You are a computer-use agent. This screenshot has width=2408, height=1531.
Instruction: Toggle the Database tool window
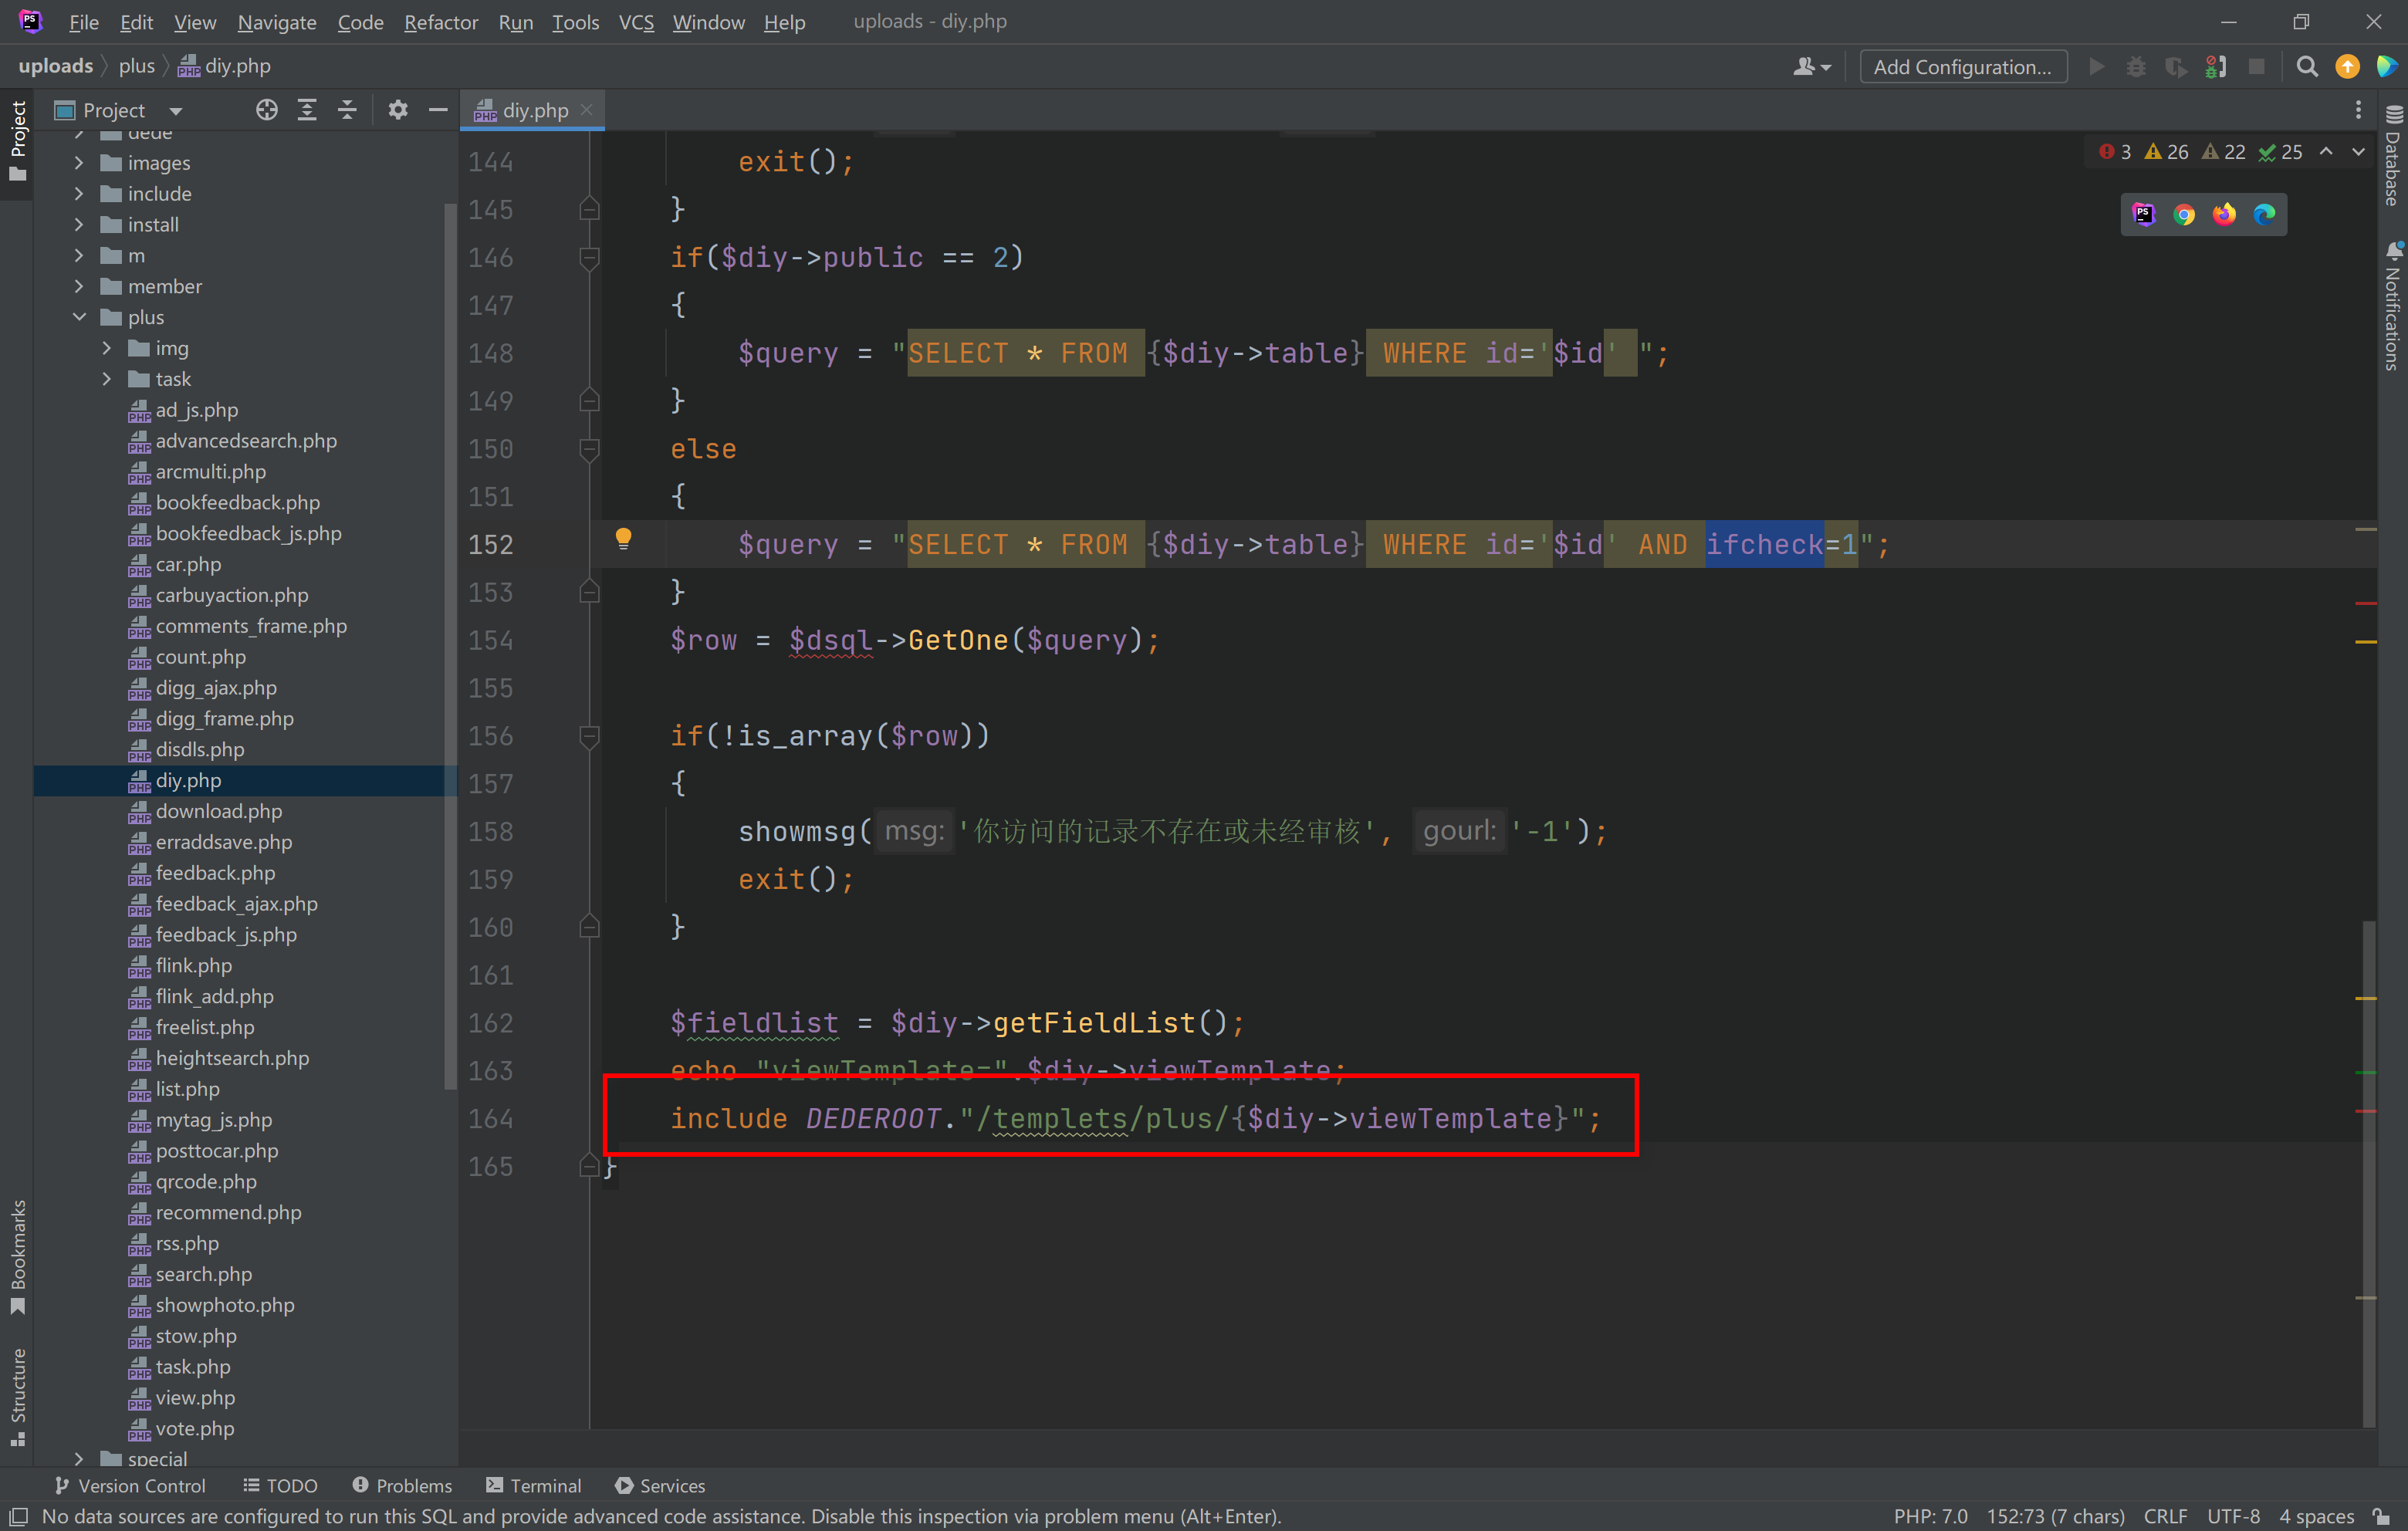2392,155
